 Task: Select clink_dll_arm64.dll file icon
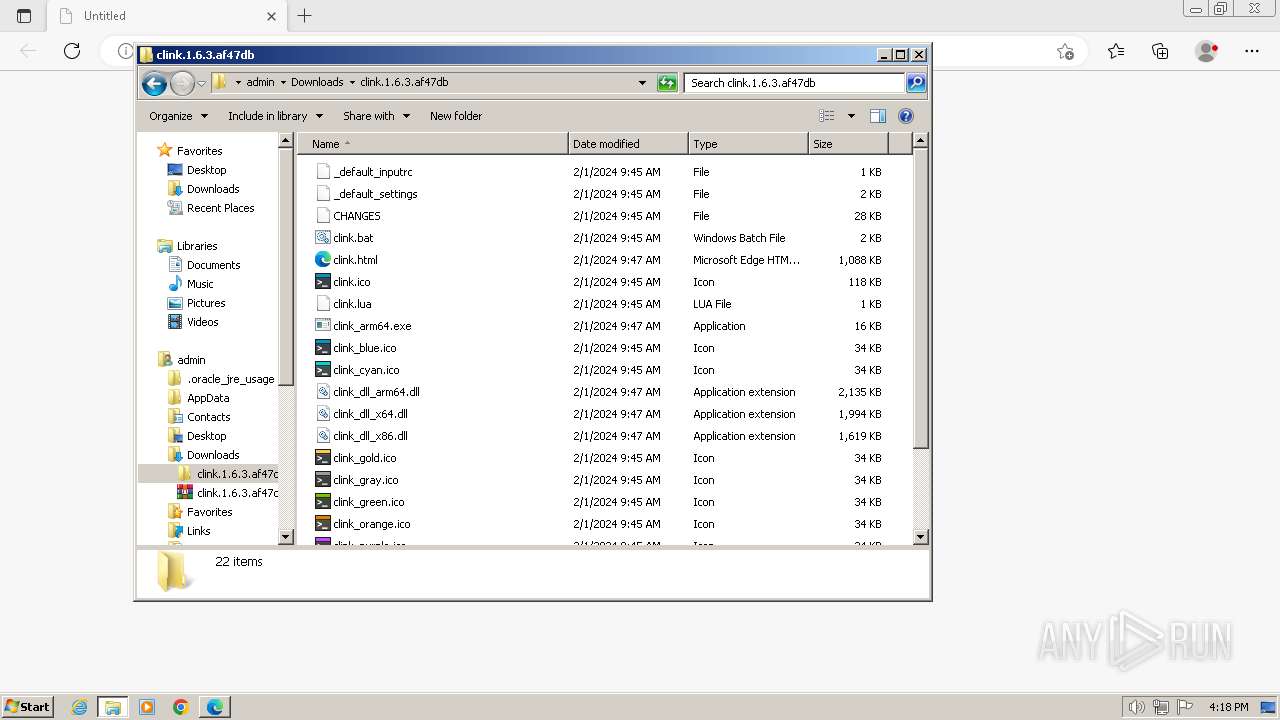click(323, 392)
